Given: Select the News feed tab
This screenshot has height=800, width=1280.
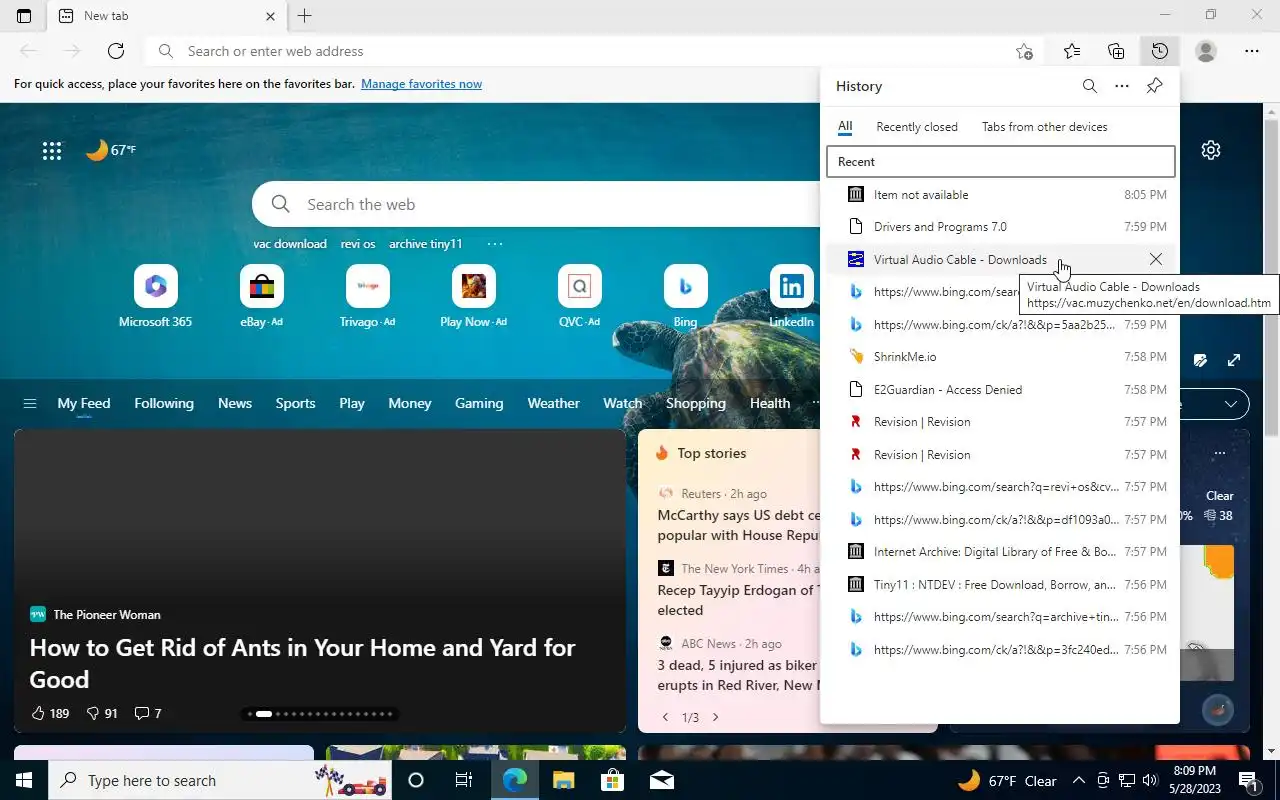Looking at the screenshot, I should coord(235,403).
